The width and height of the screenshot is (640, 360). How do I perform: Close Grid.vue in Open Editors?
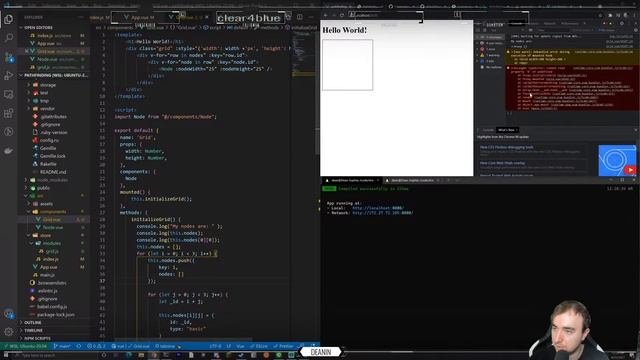[x=27, y=51]
